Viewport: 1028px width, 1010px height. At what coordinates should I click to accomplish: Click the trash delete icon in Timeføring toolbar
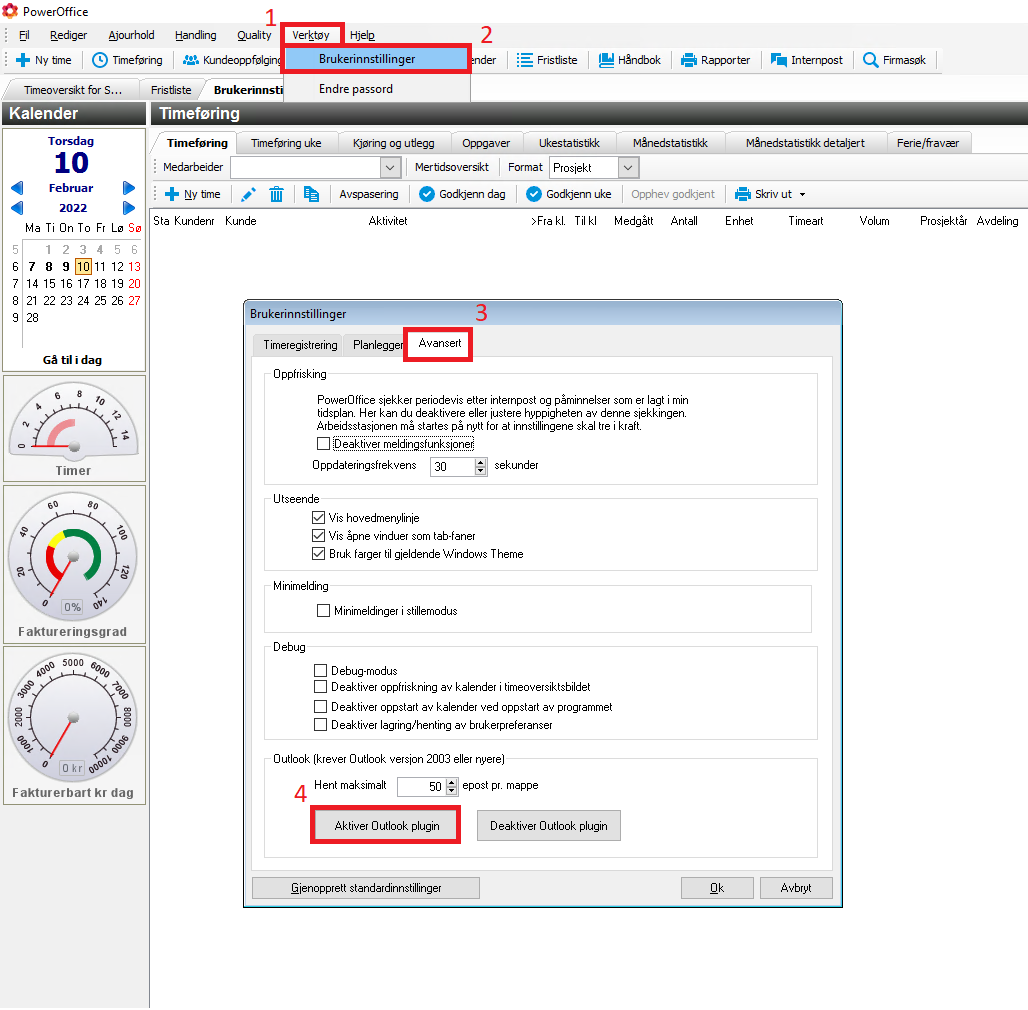pyautogui.click(x=277, y=194)
